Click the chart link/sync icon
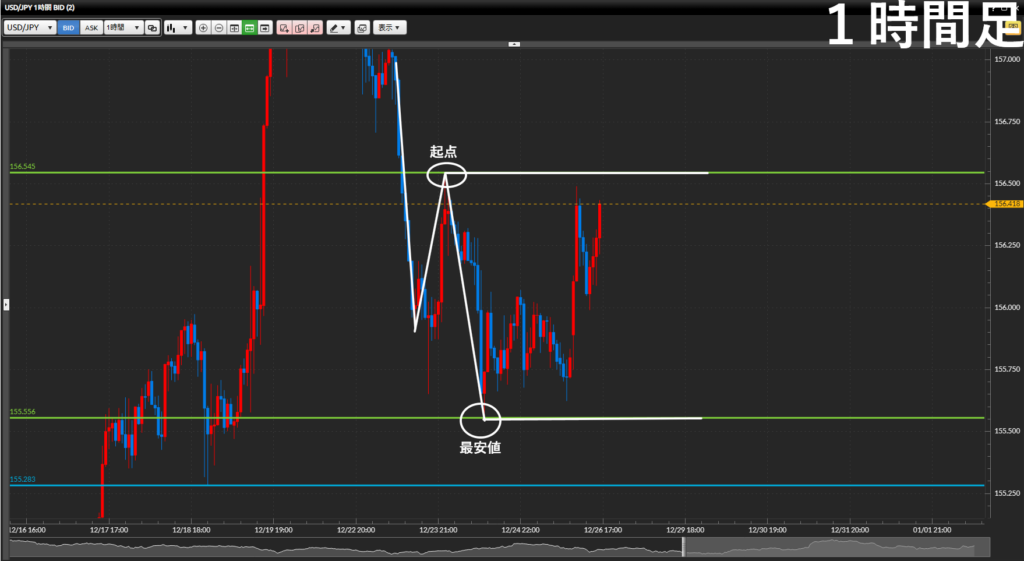 pyautogui.click(x=152, y=28)
